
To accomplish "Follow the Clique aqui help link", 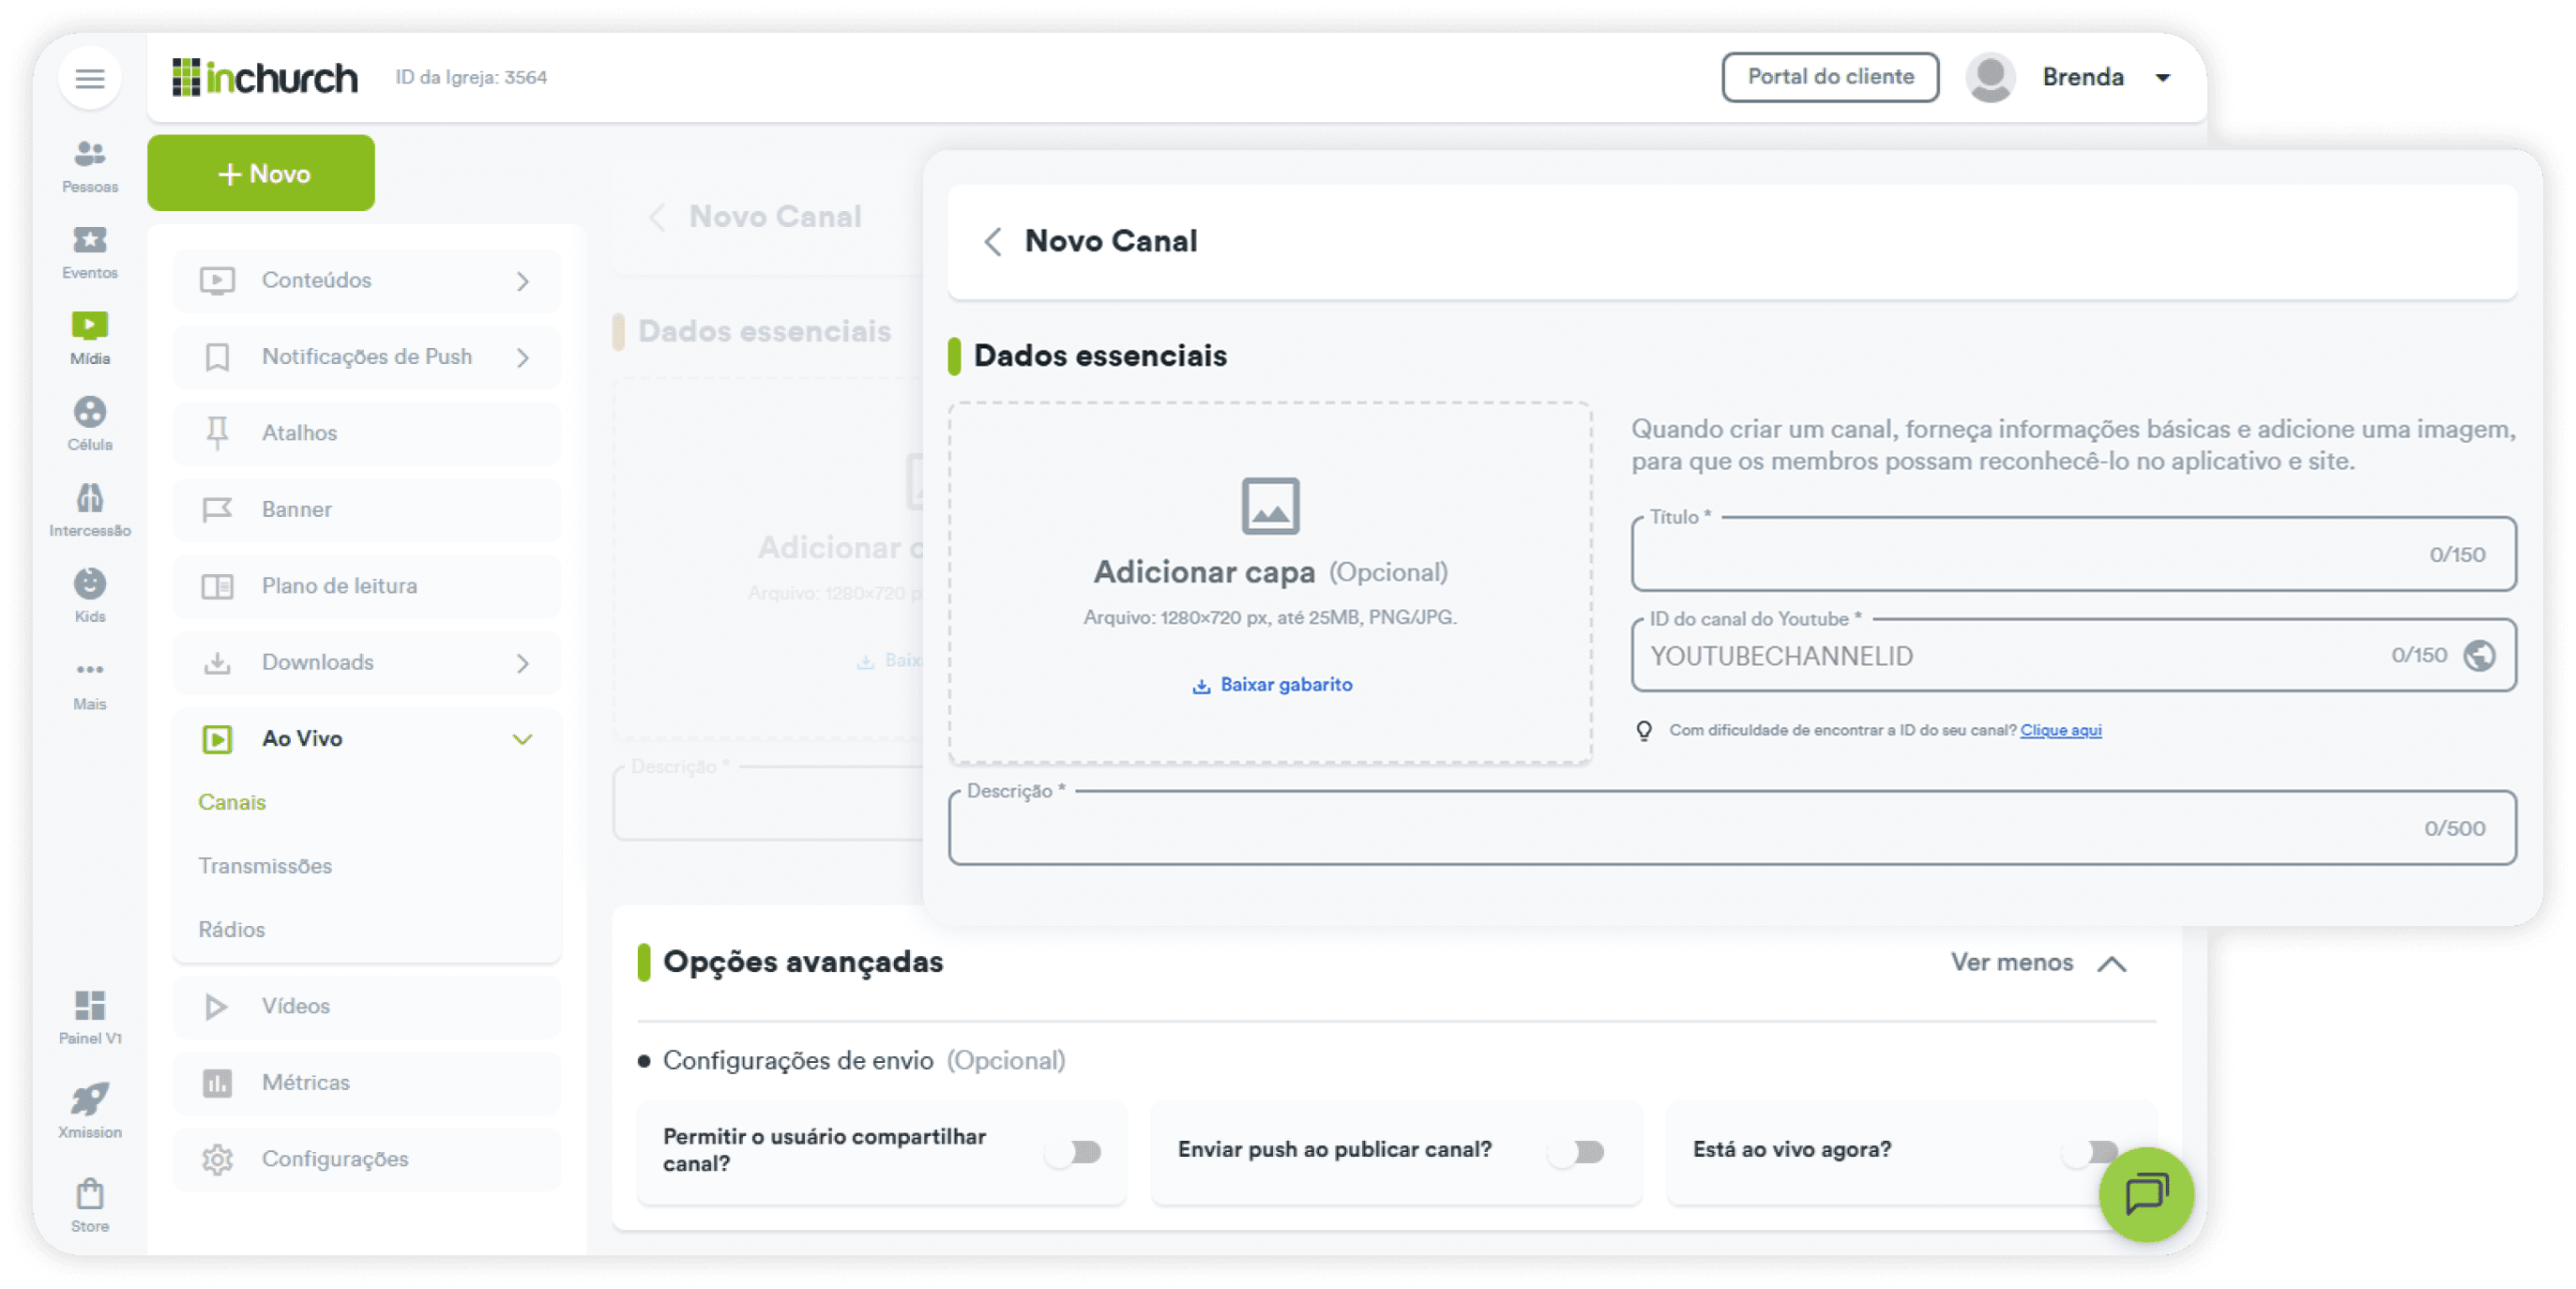I will 2060,730.
